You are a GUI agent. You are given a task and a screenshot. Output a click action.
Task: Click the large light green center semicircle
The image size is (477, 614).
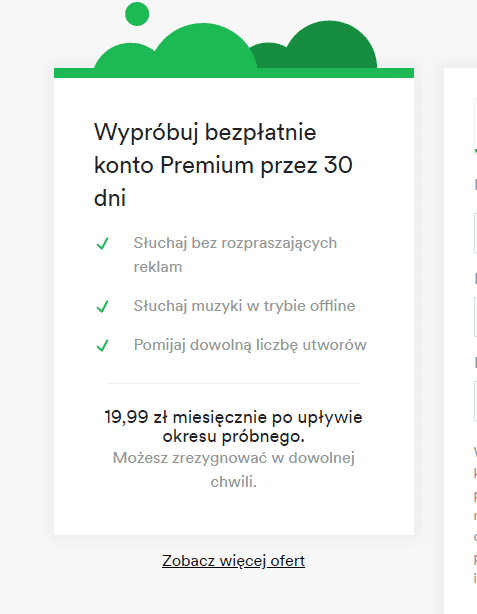(206, 47)
